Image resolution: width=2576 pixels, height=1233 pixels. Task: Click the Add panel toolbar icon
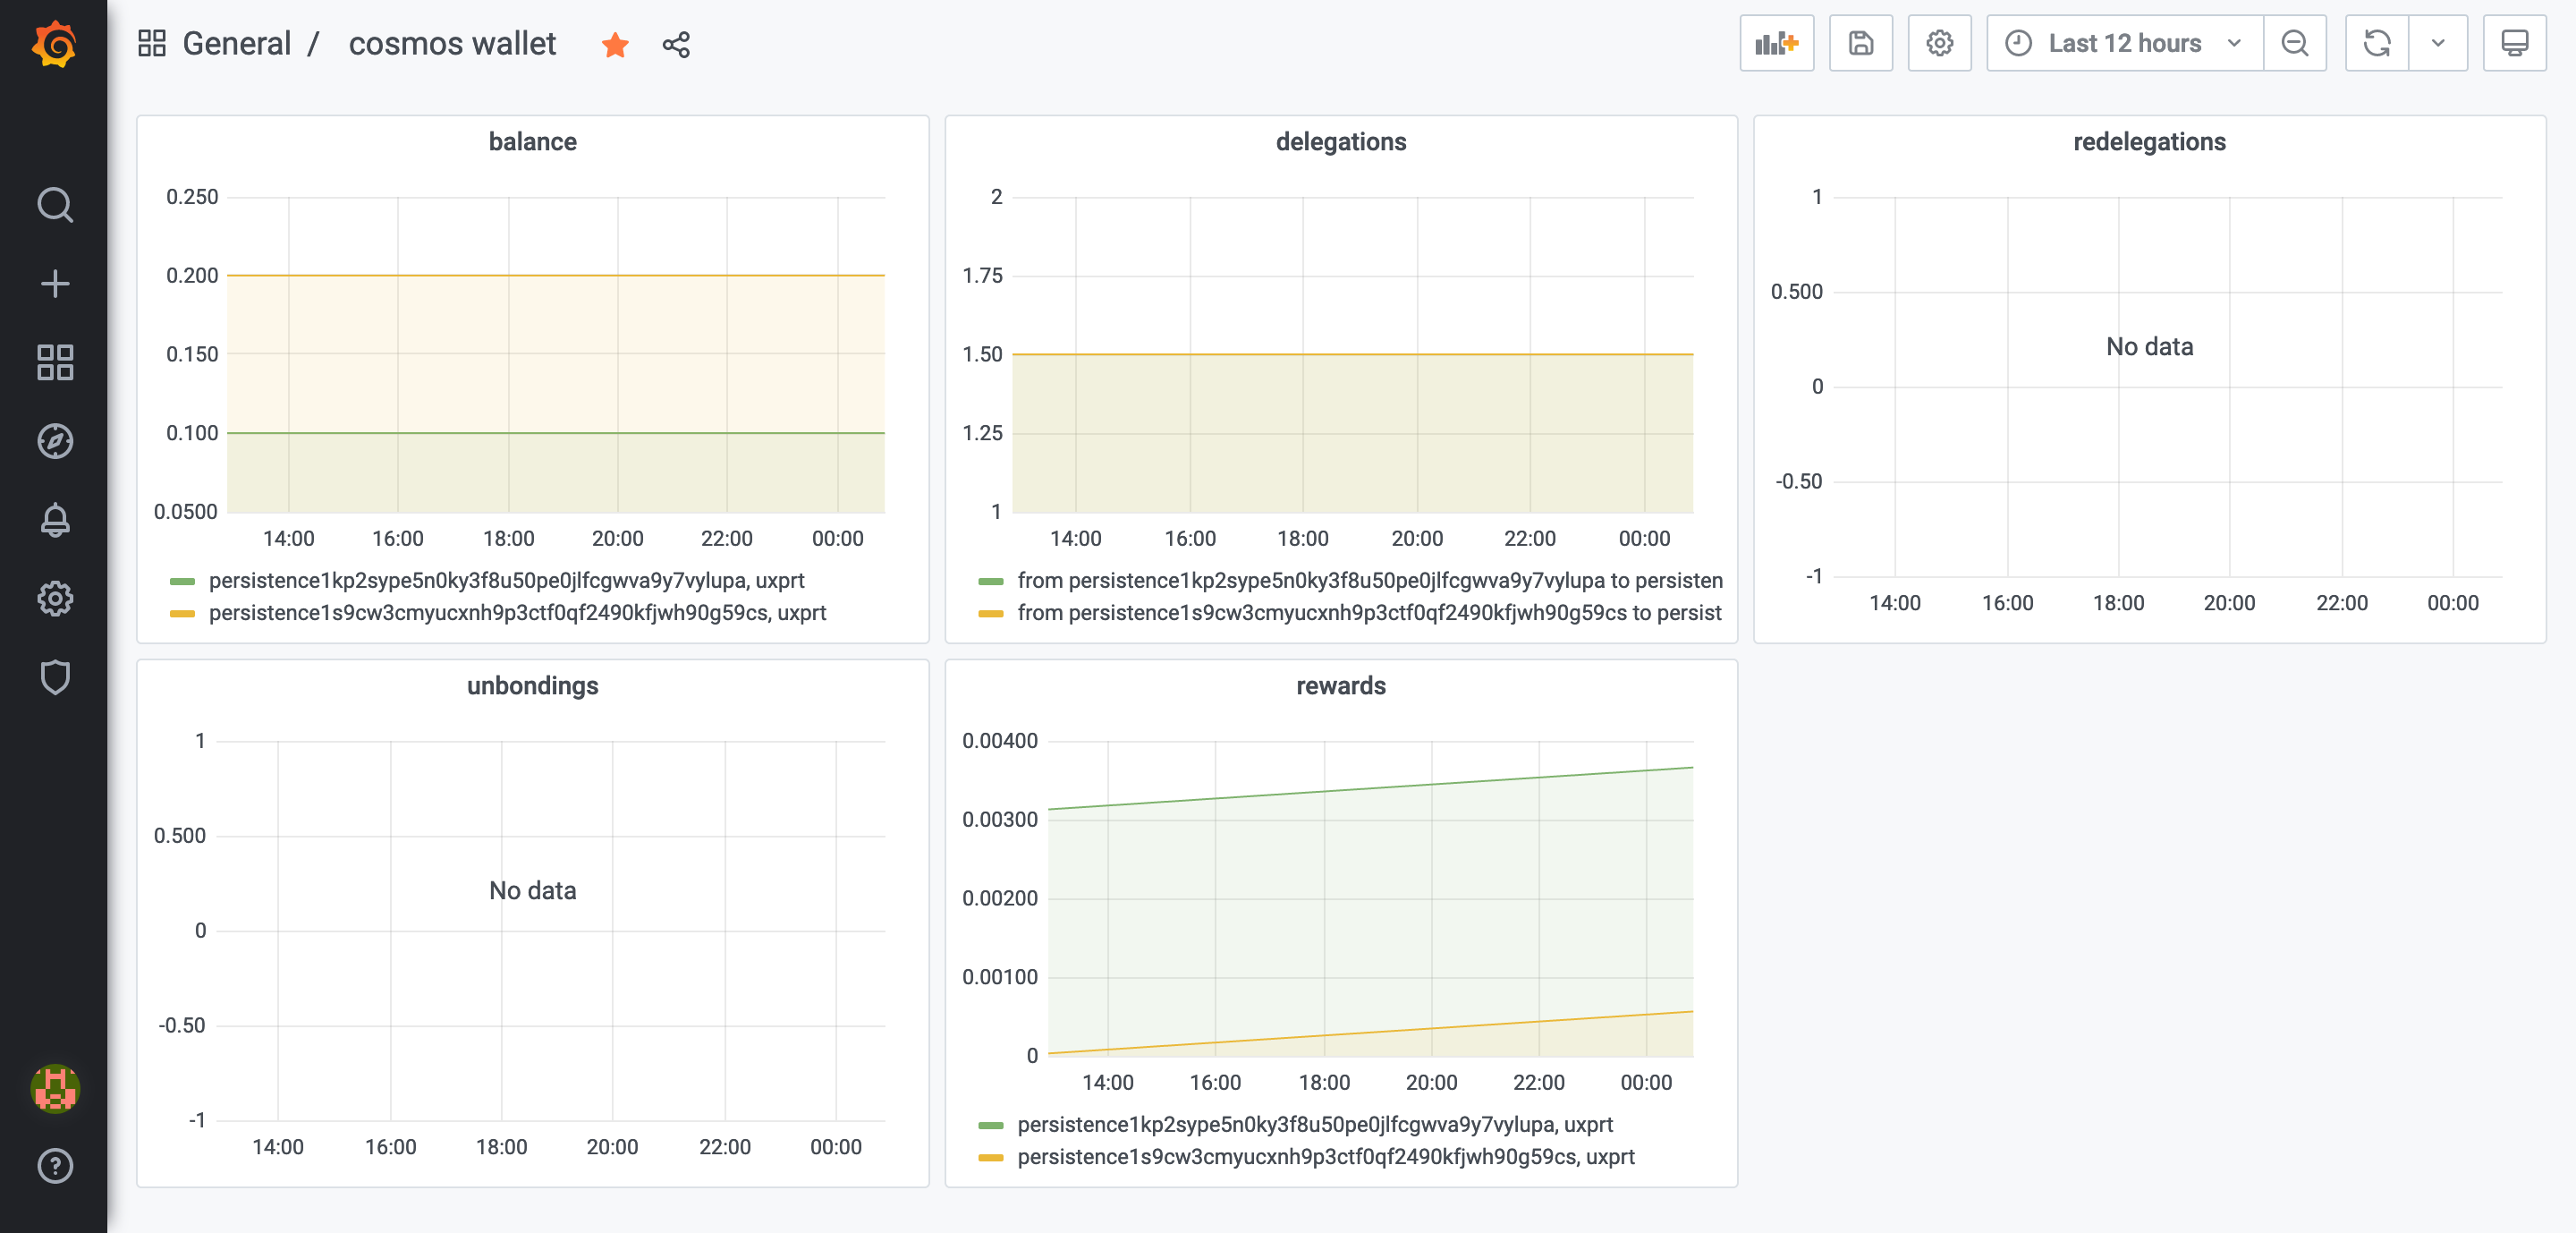1776,44
